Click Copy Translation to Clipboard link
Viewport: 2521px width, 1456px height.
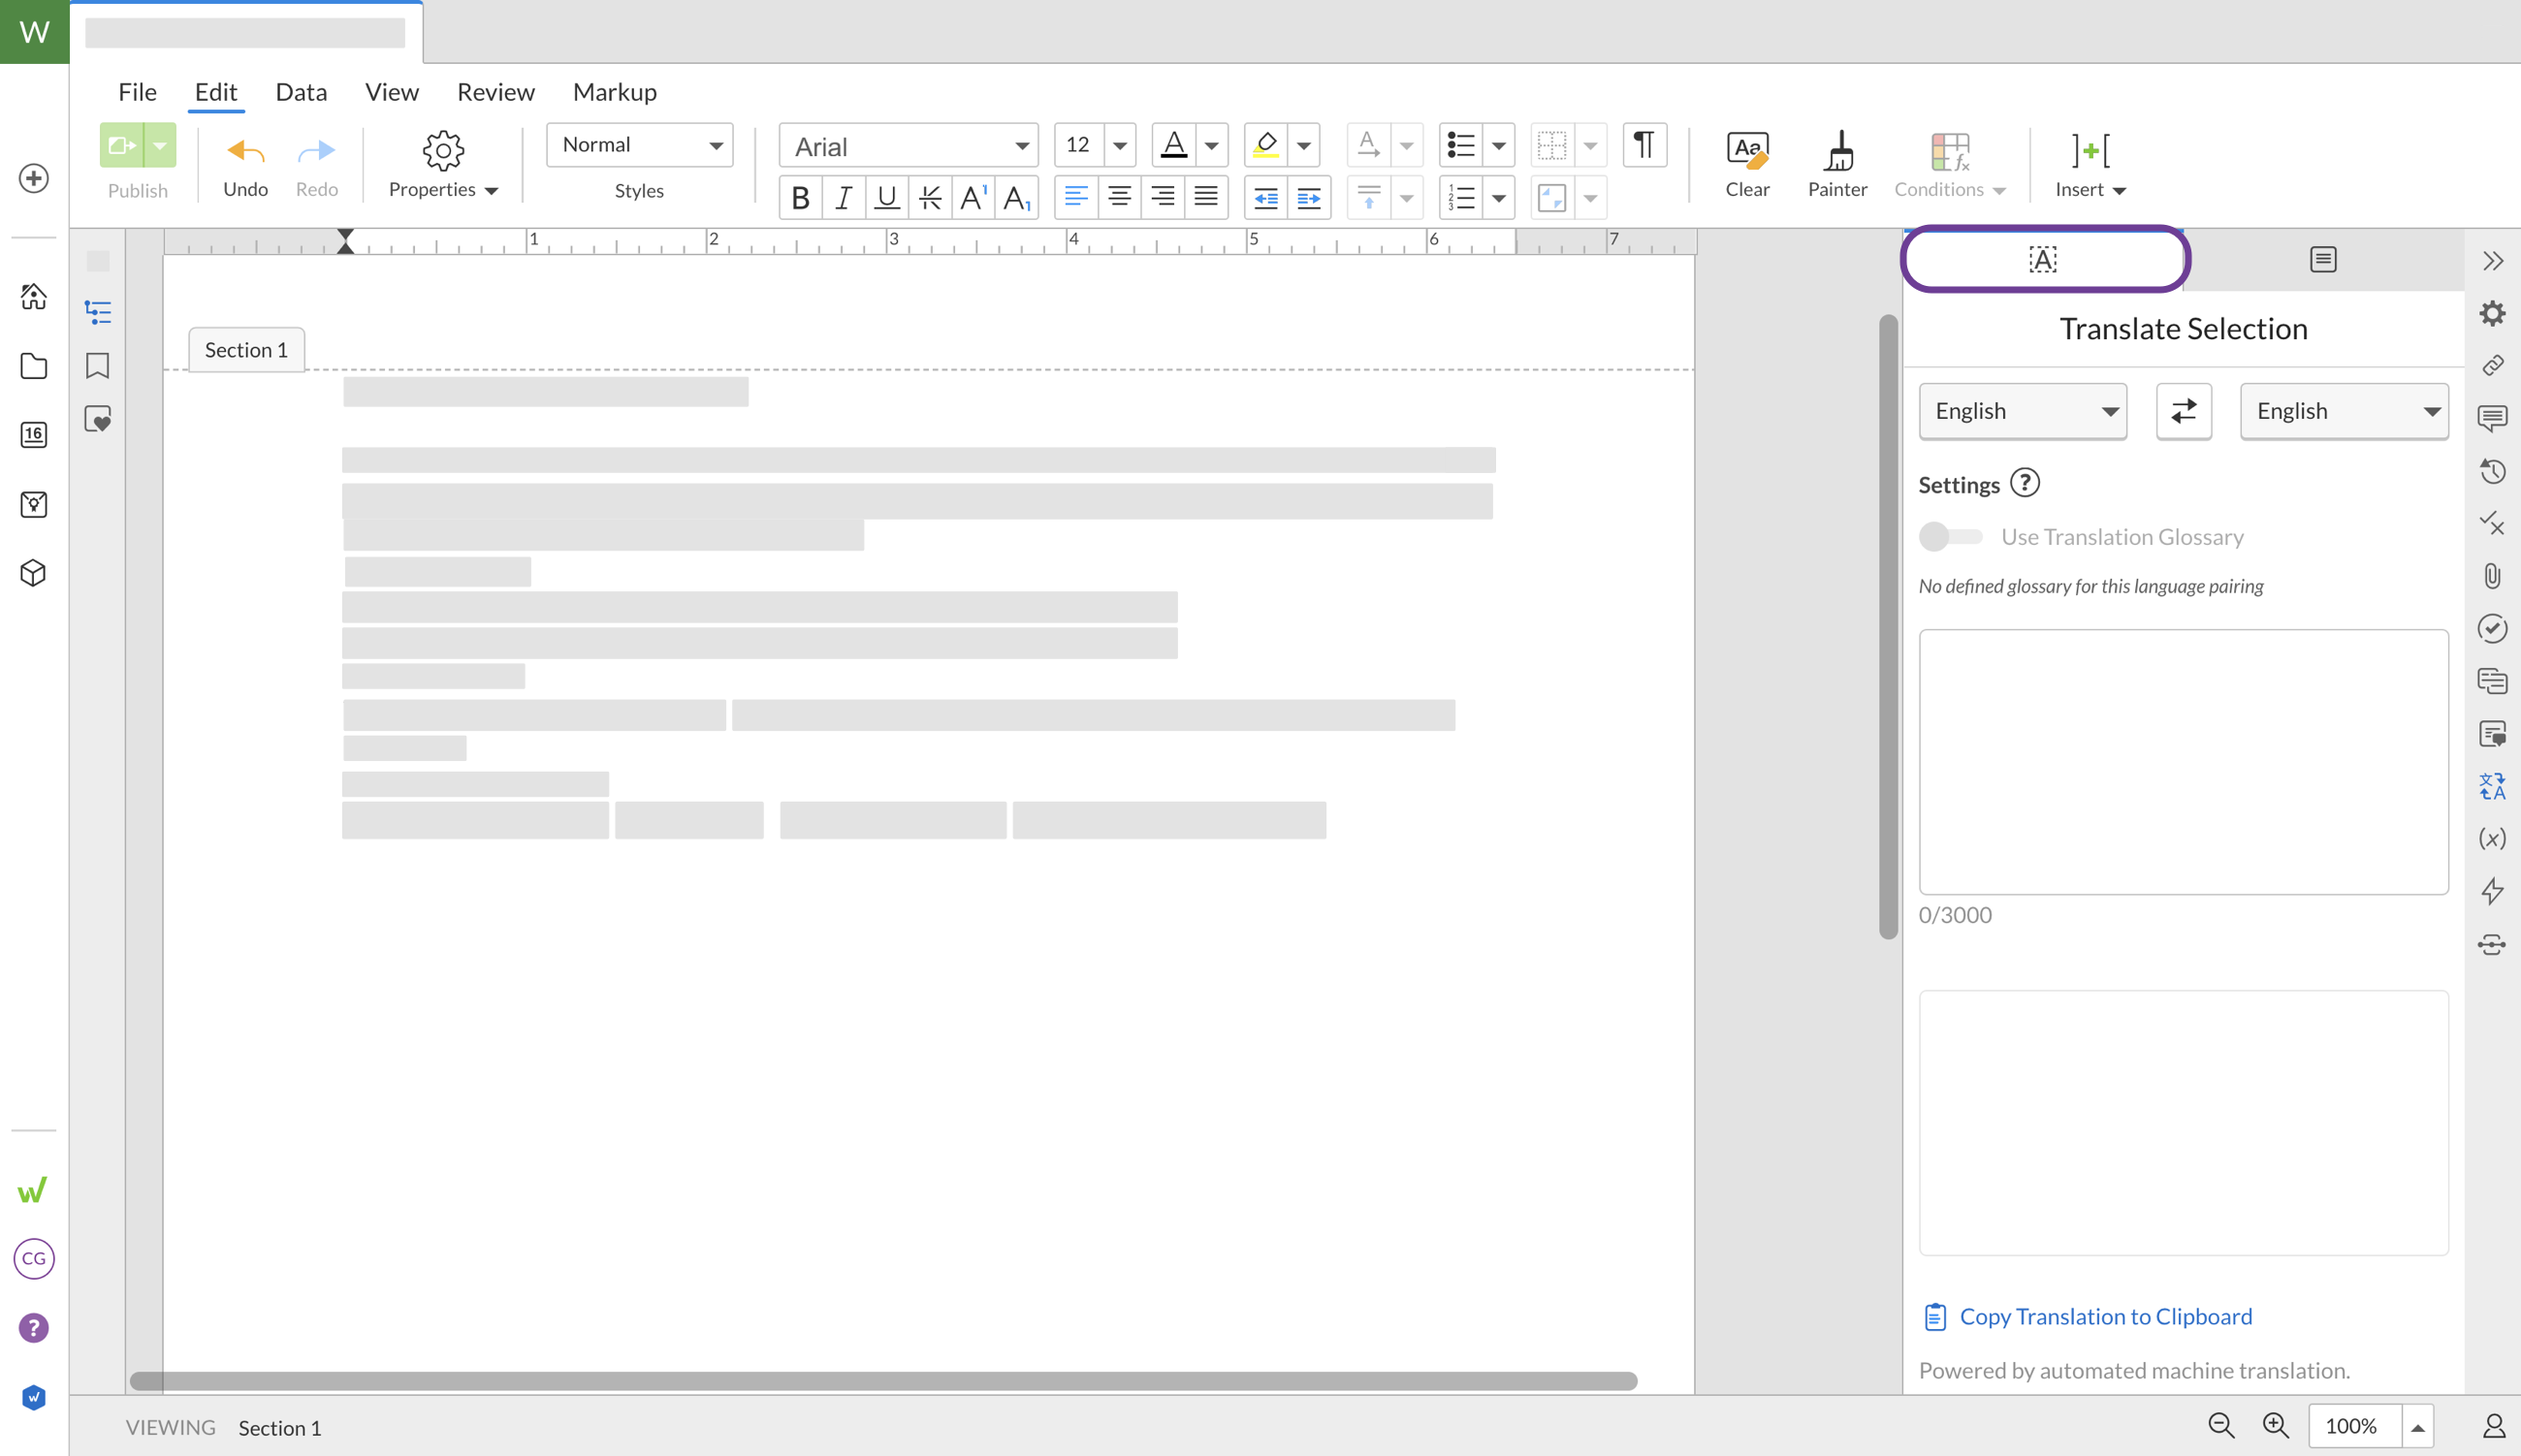2104,1316
